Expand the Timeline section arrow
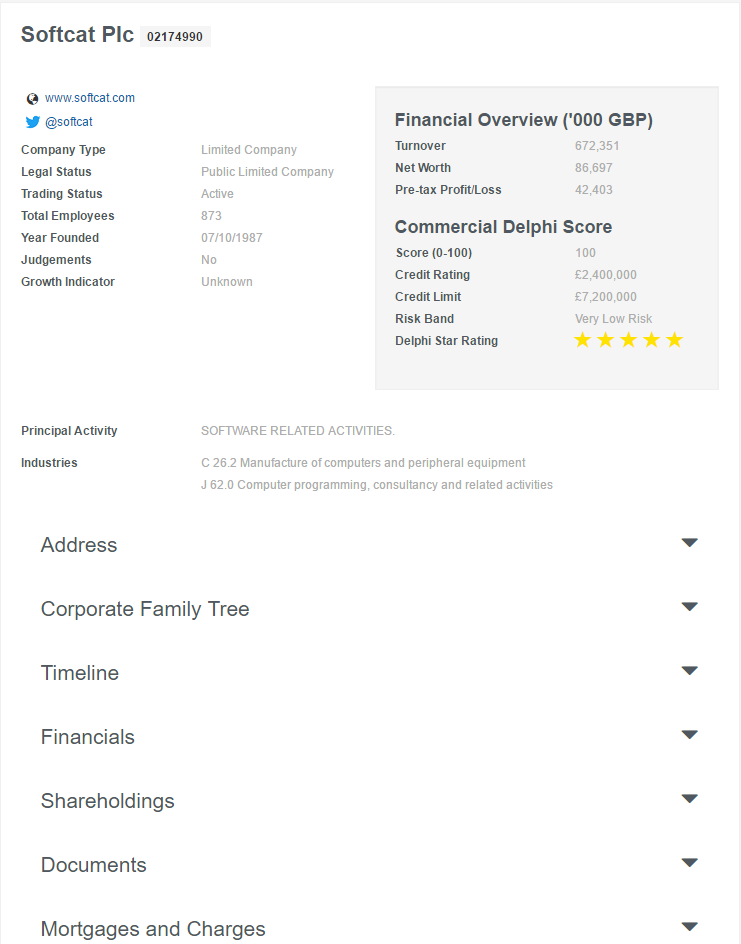 [689, 671]
